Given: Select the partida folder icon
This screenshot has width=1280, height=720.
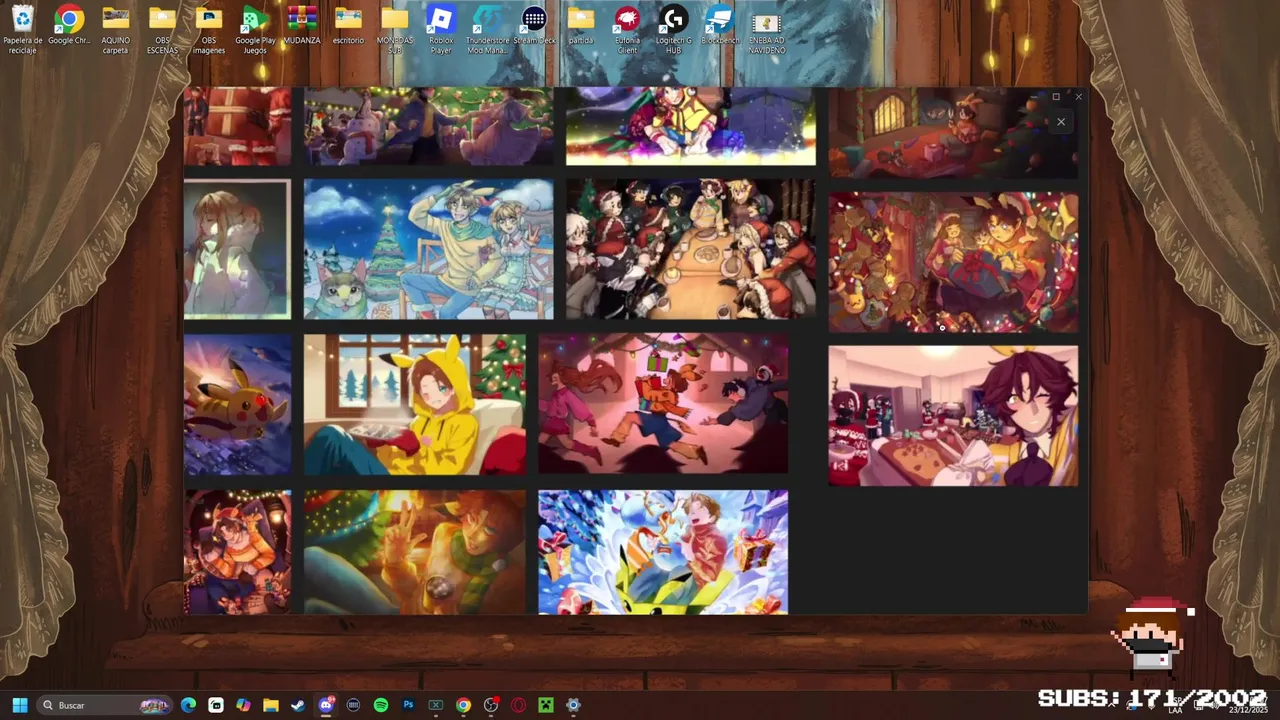Looking at the screenshot, I should tap(581, 27).
